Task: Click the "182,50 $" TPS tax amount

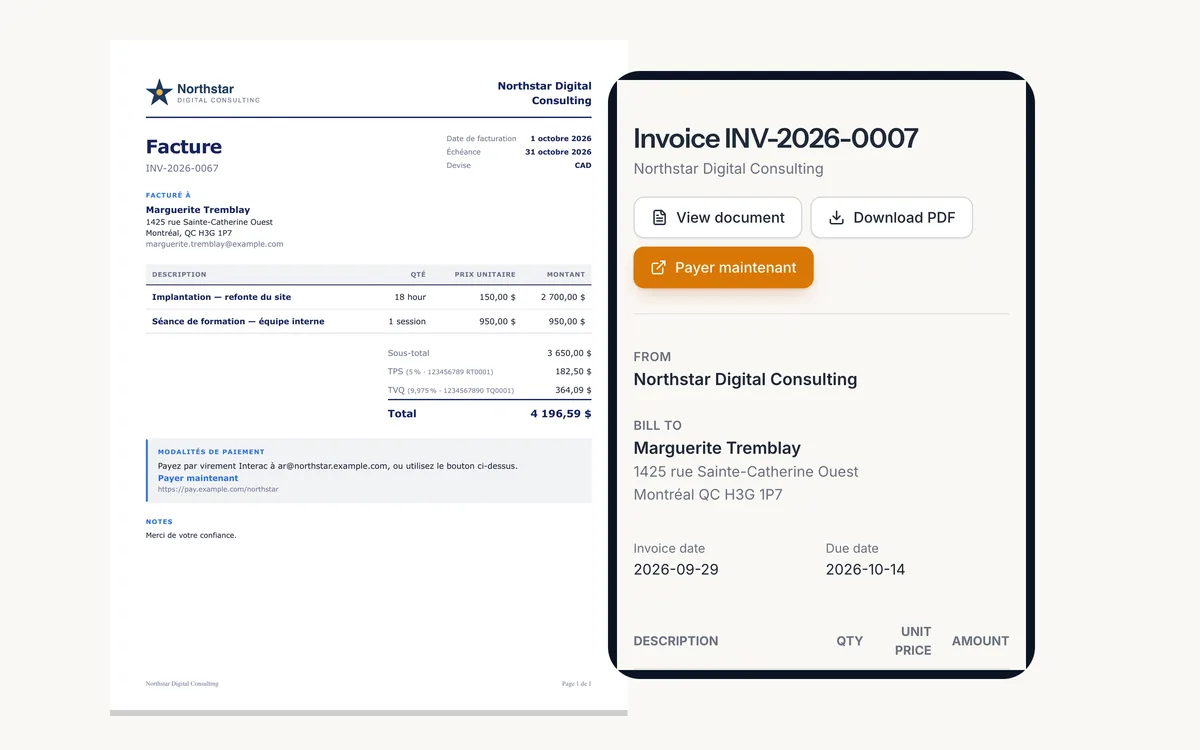Action: pyautogui.click(x=573, y=371)
